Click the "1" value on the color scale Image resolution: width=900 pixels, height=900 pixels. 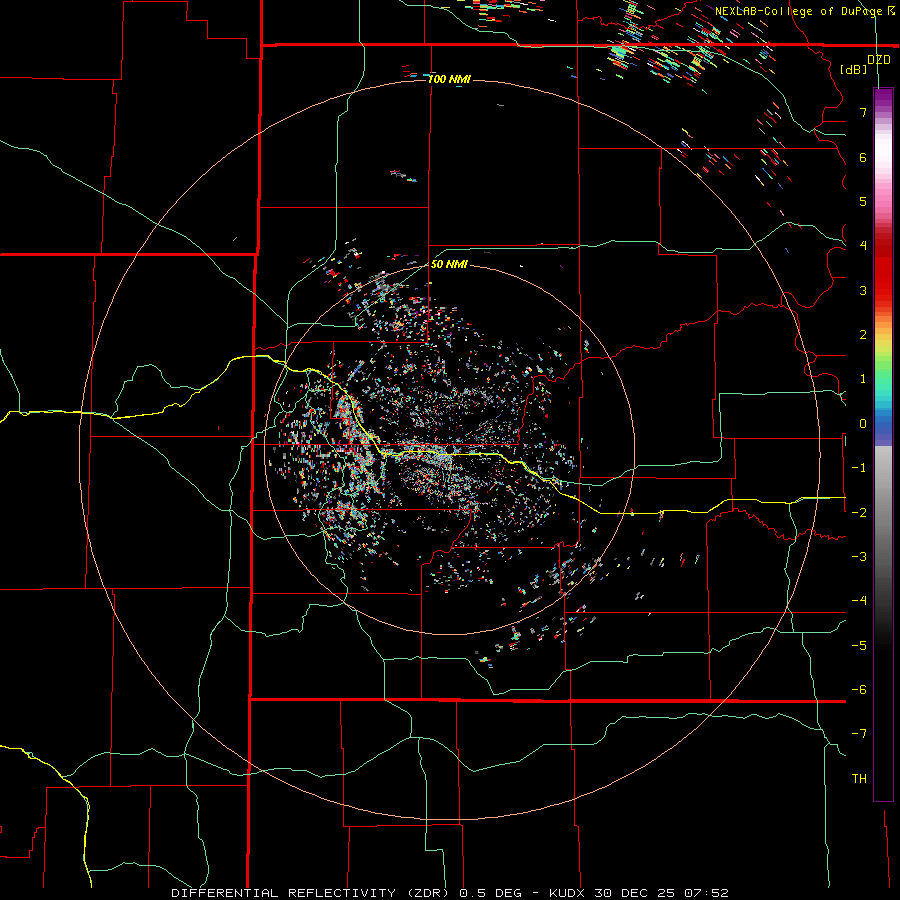pos(863,379)
